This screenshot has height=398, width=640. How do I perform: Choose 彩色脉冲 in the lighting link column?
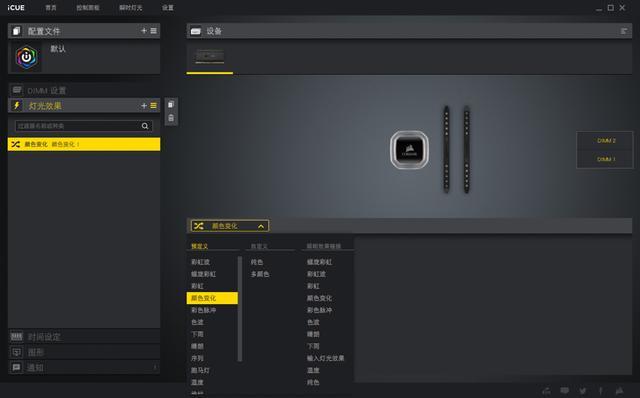pos(319,310)
